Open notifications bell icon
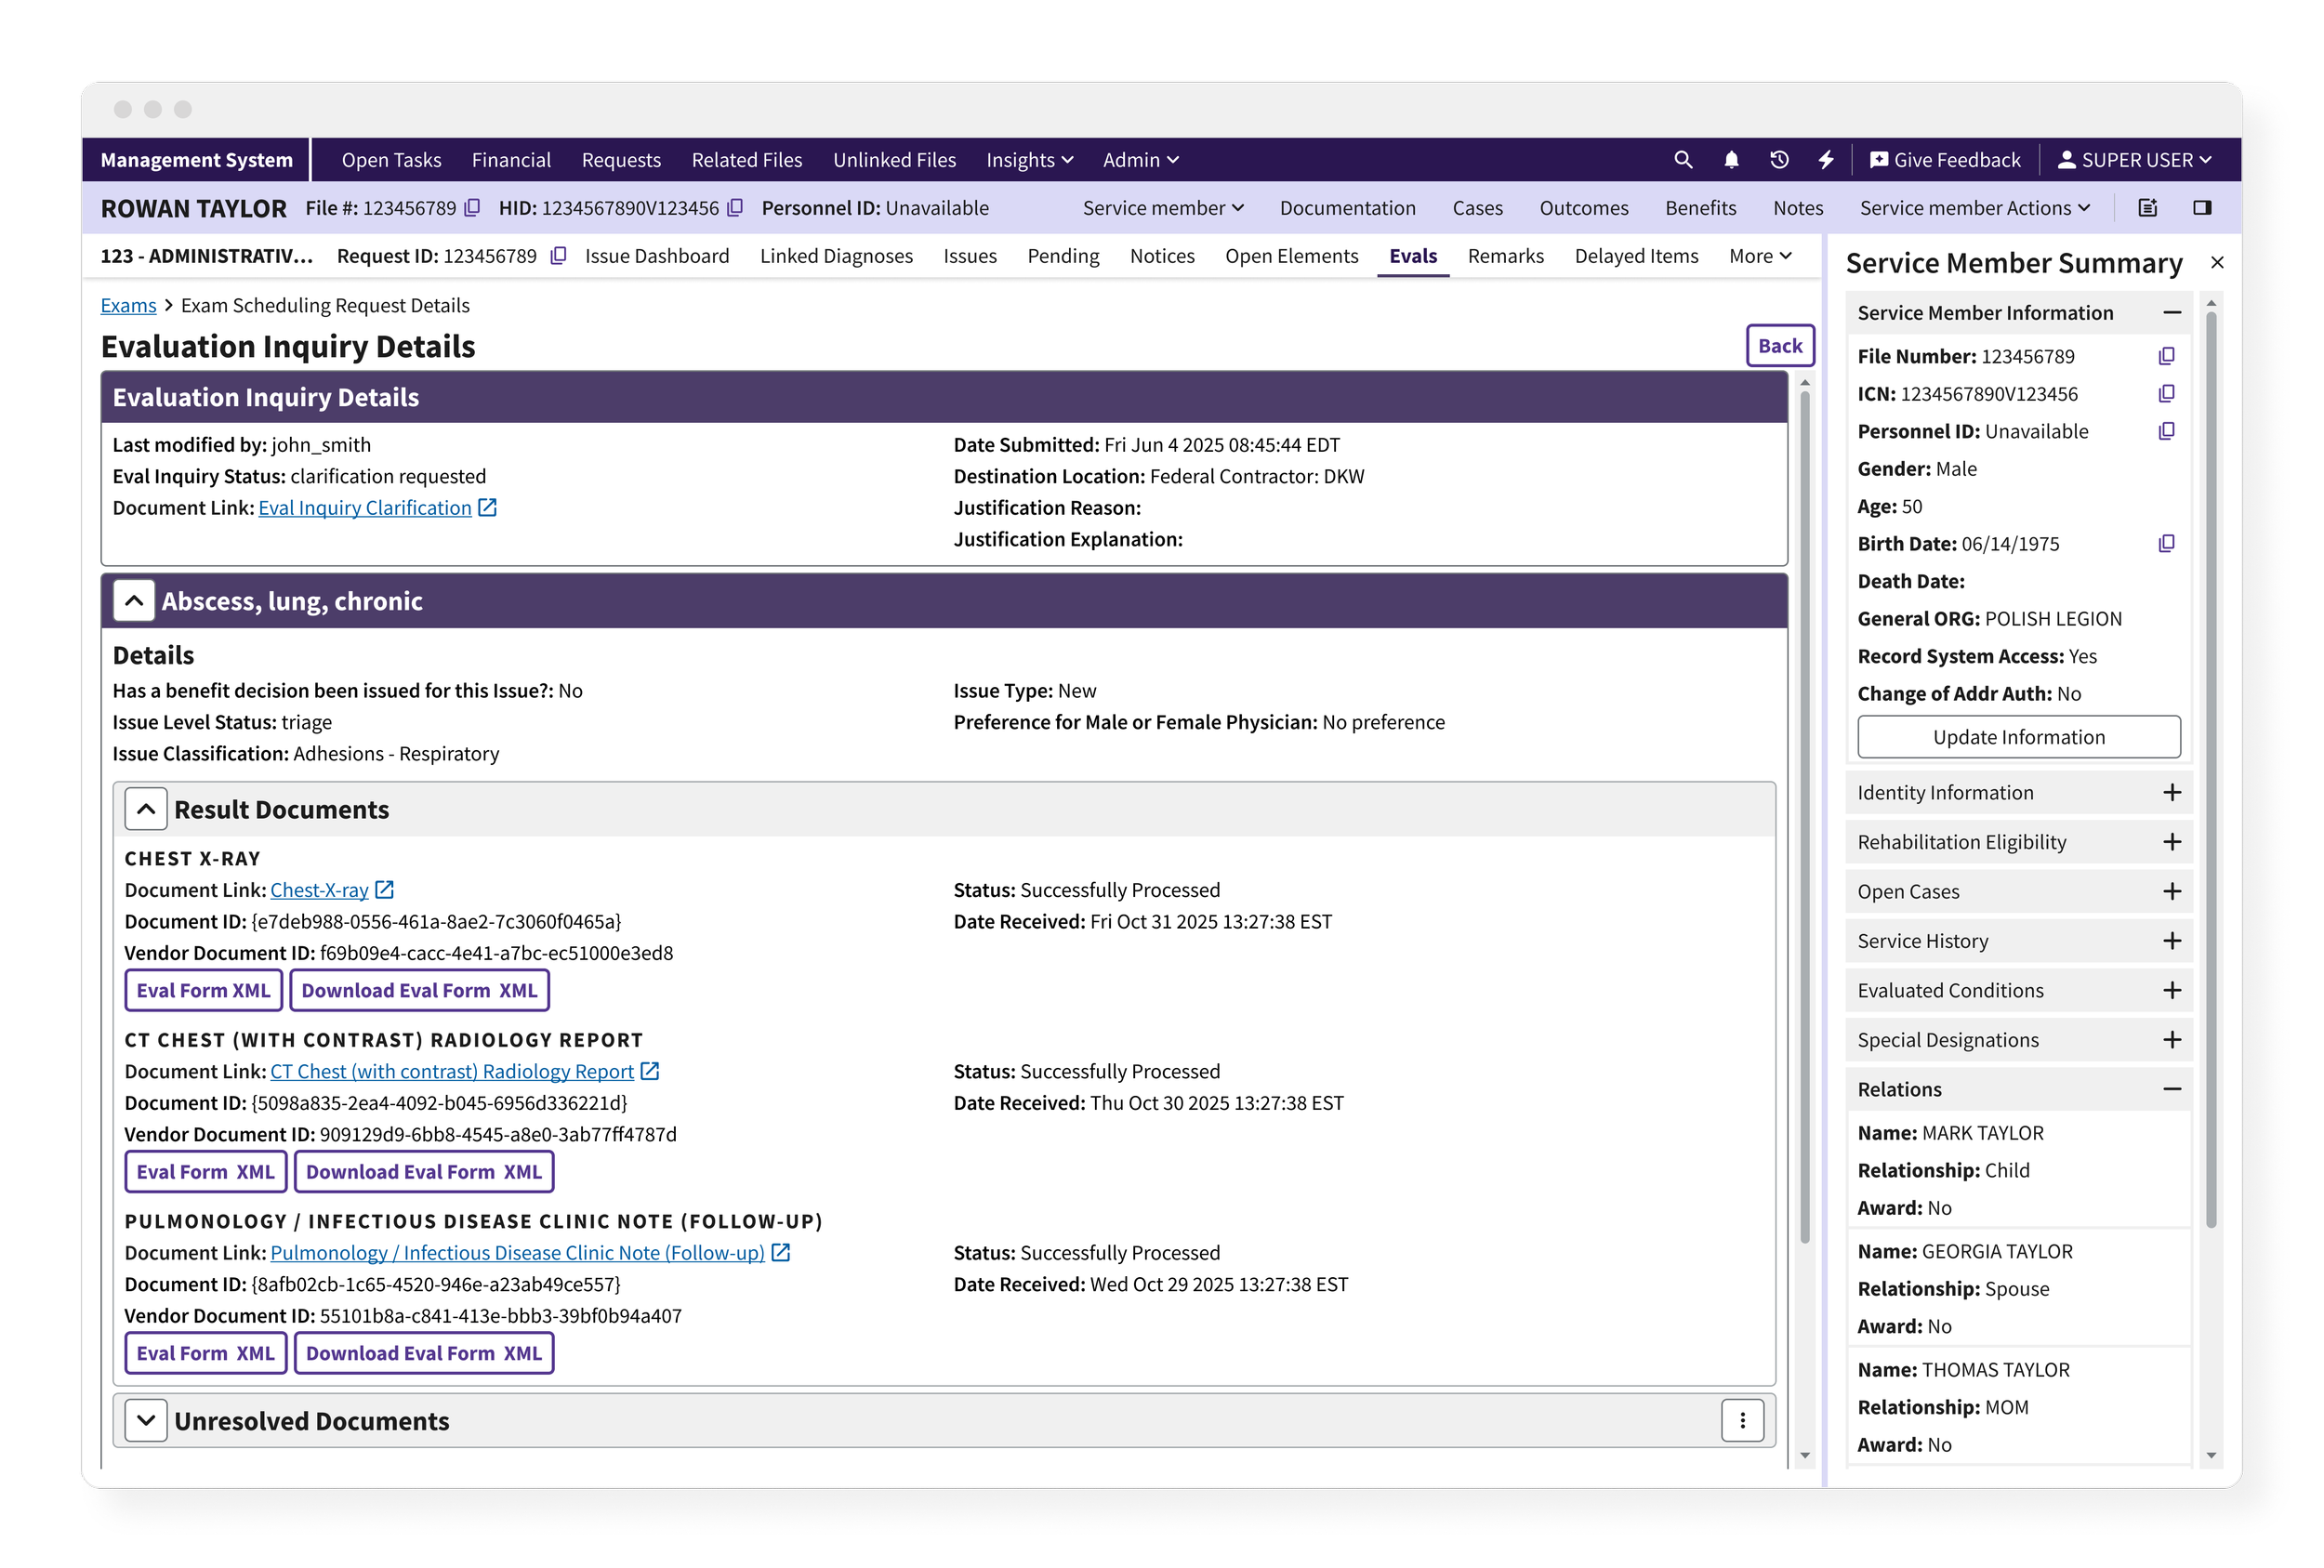 tap(1731, 160)
